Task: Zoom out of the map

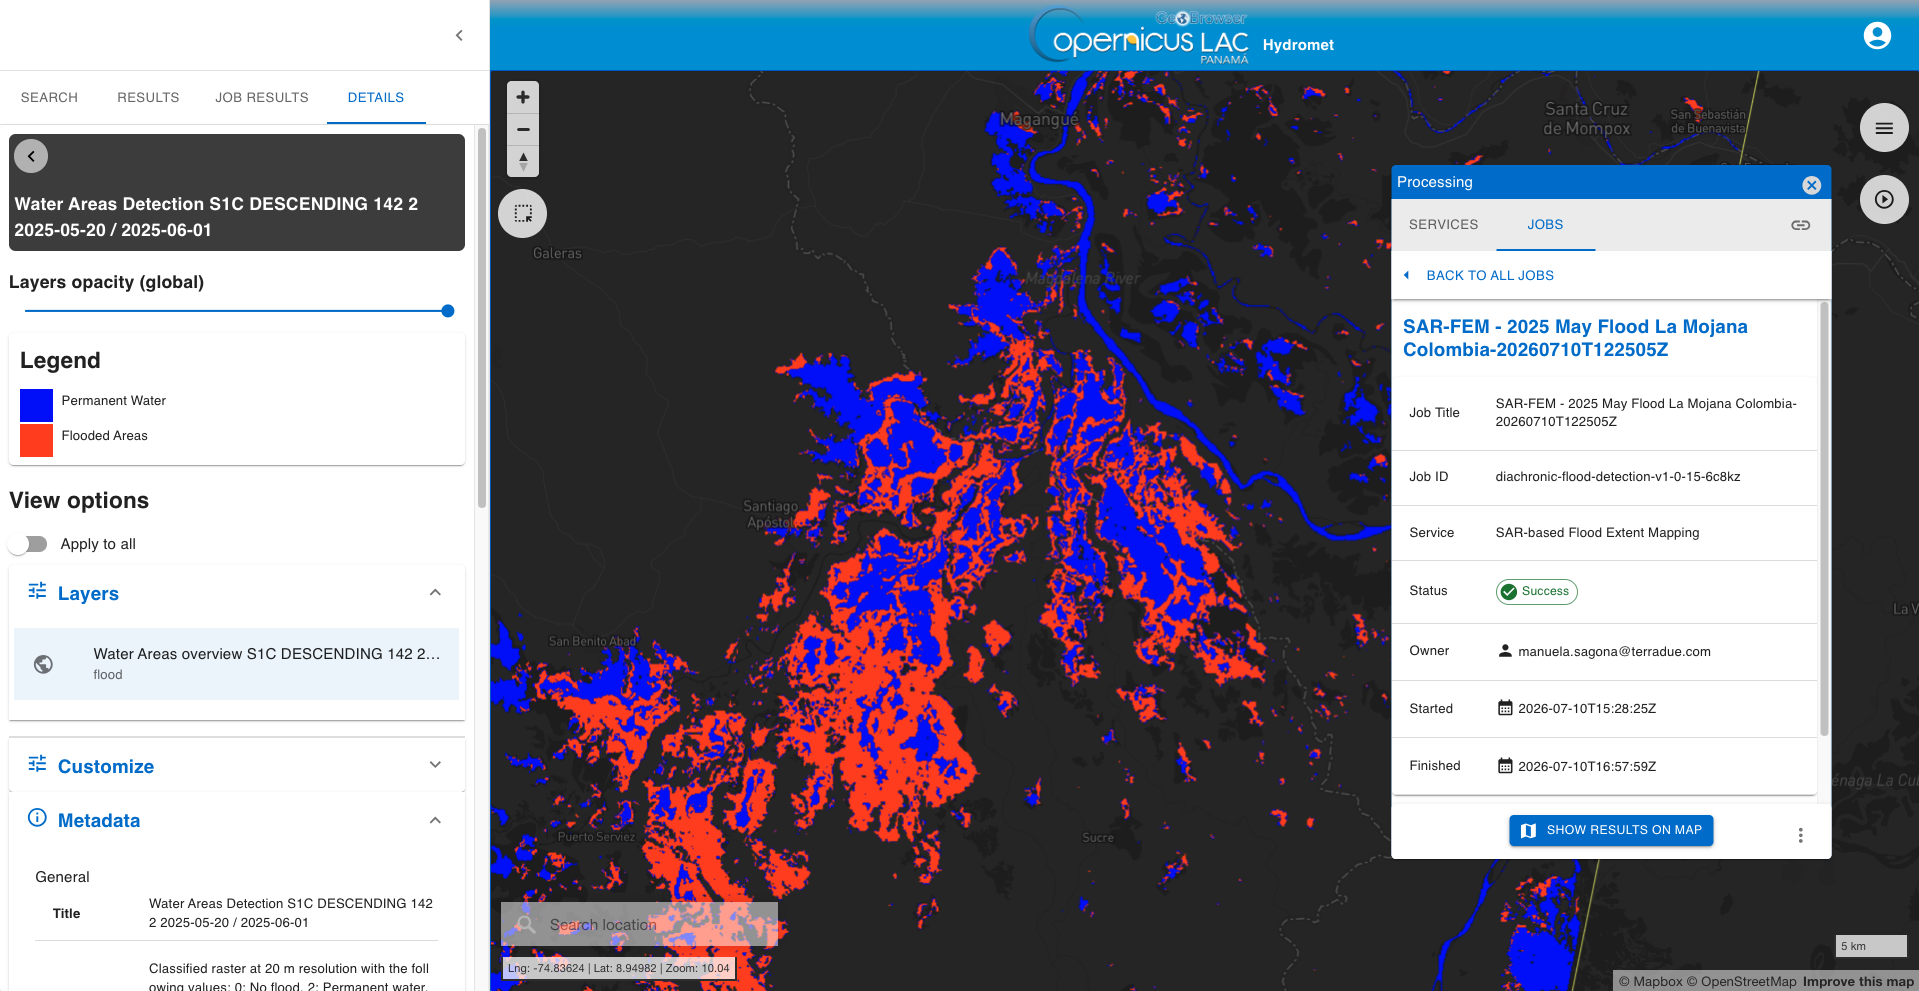Action: tap(523, 129)
